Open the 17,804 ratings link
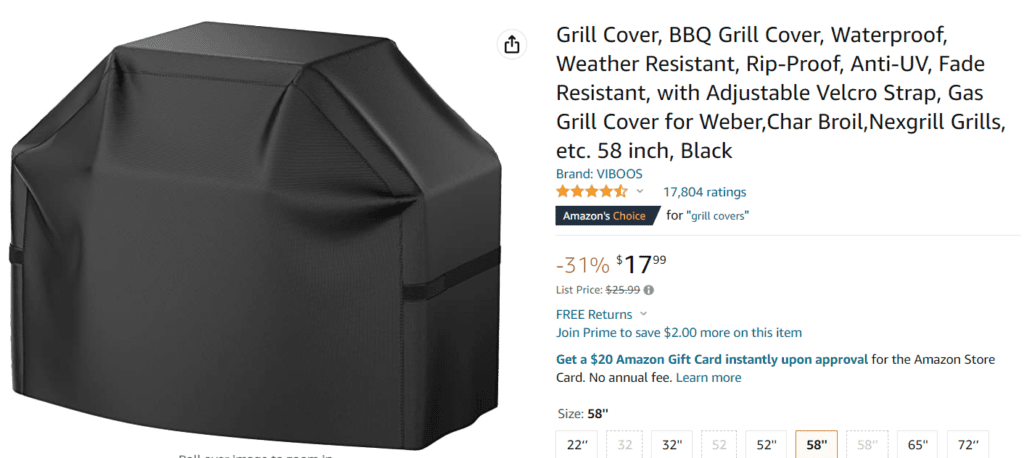Screen dimensions: 1024x458 pos(705,192)
